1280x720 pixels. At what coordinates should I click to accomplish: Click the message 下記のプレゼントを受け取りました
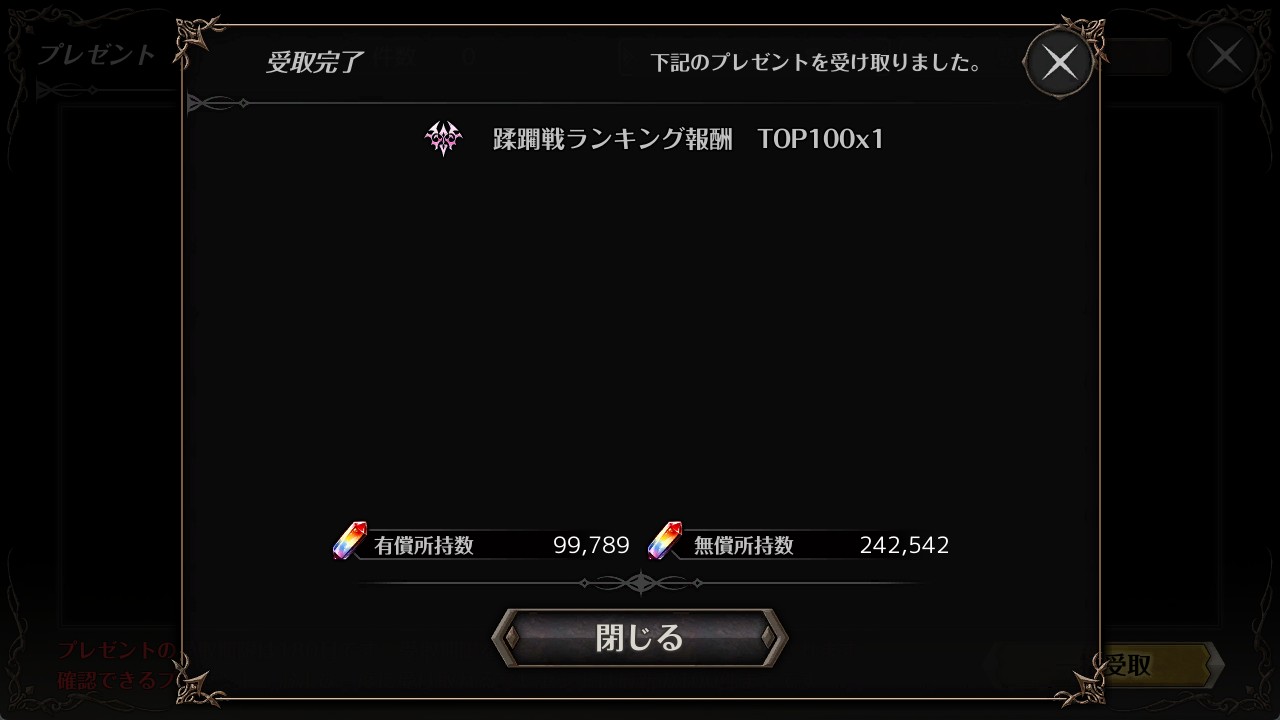coord(815,63)
